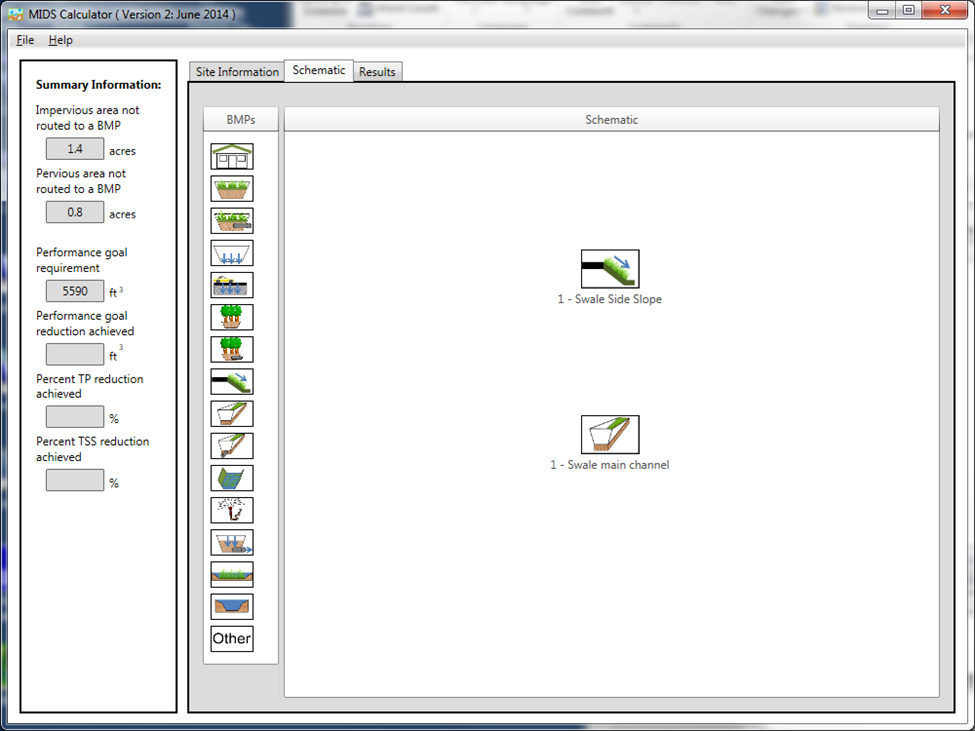Select the first tree trench BMP icon
Screen dimensions: 975x731
232,317
